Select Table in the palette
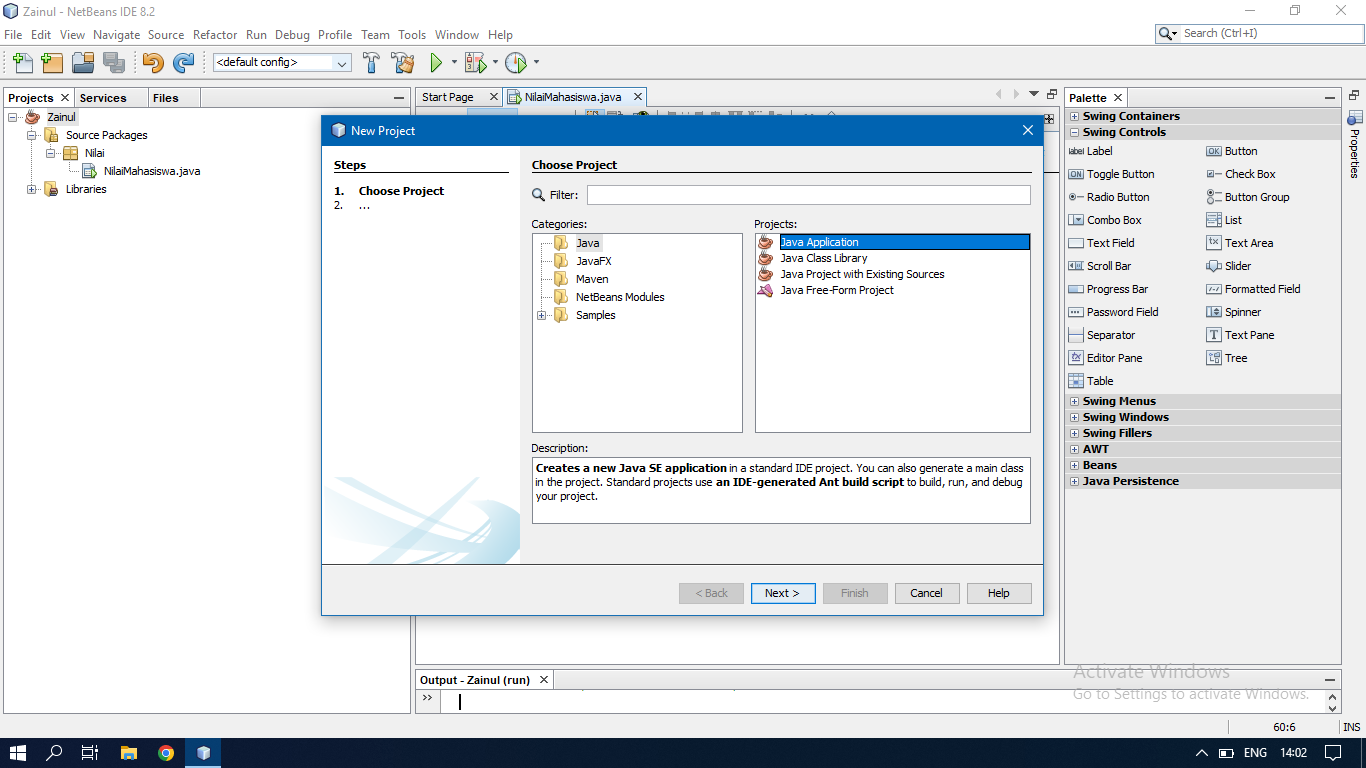 (1091, 381)
